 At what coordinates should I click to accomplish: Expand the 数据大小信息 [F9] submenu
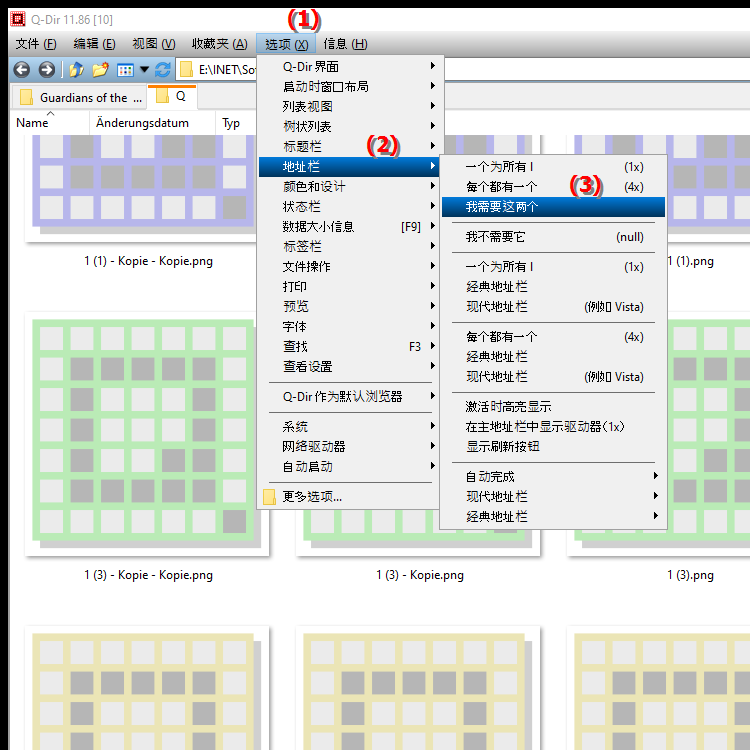click(349, 227)
